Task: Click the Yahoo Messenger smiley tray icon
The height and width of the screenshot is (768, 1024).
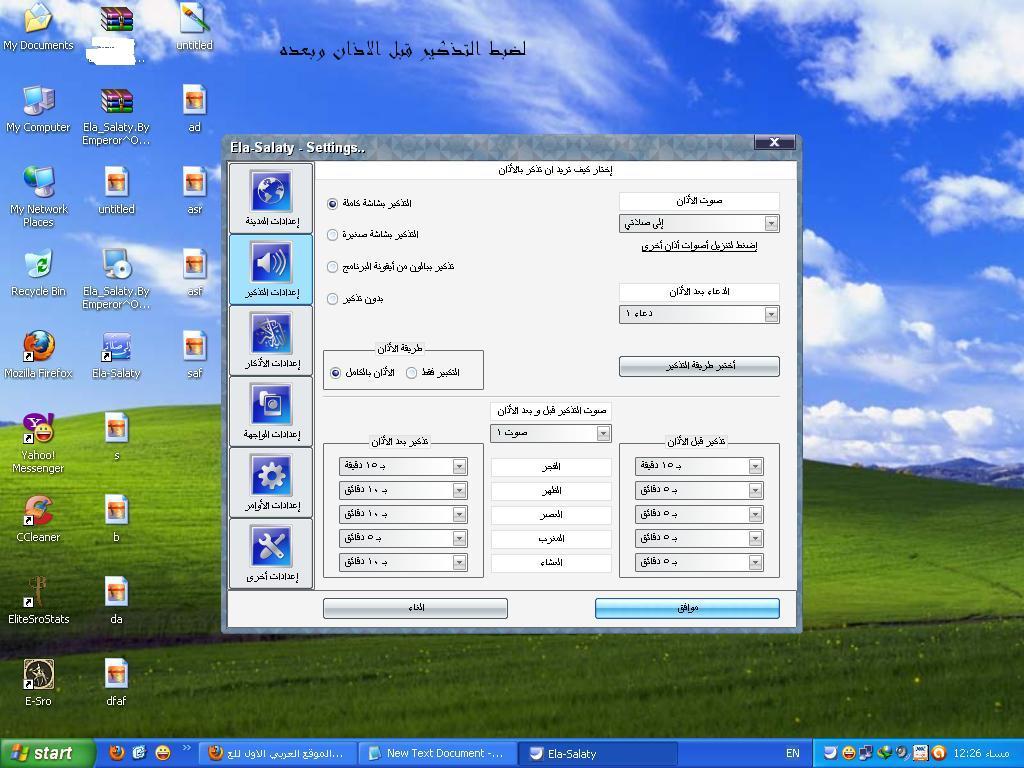Action: 848,753
